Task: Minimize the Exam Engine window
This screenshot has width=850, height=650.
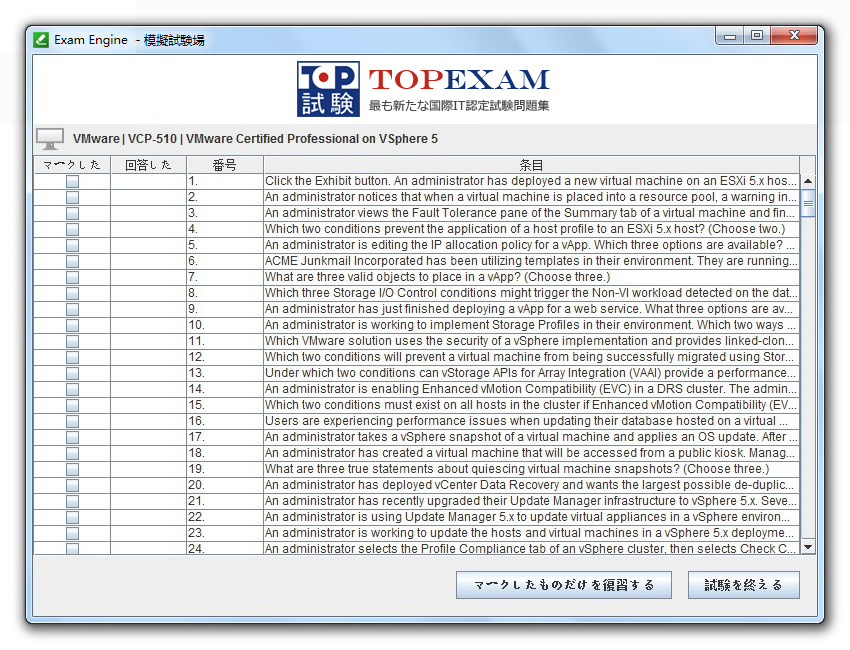Action: point(730,36)
